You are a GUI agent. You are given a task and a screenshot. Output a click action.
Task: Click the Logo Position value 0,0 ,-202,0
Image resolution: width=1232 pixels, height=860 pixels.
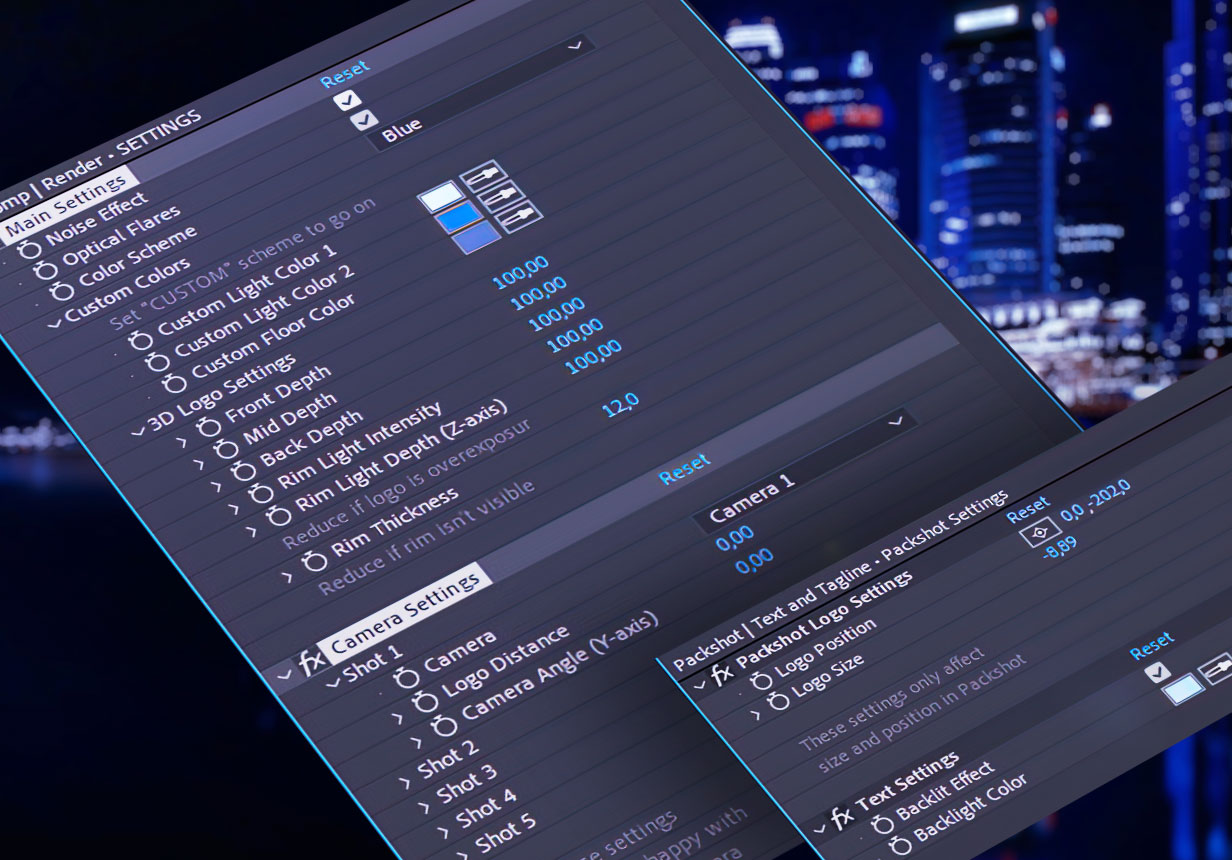pyautogui.click(x=1095, y=501)
